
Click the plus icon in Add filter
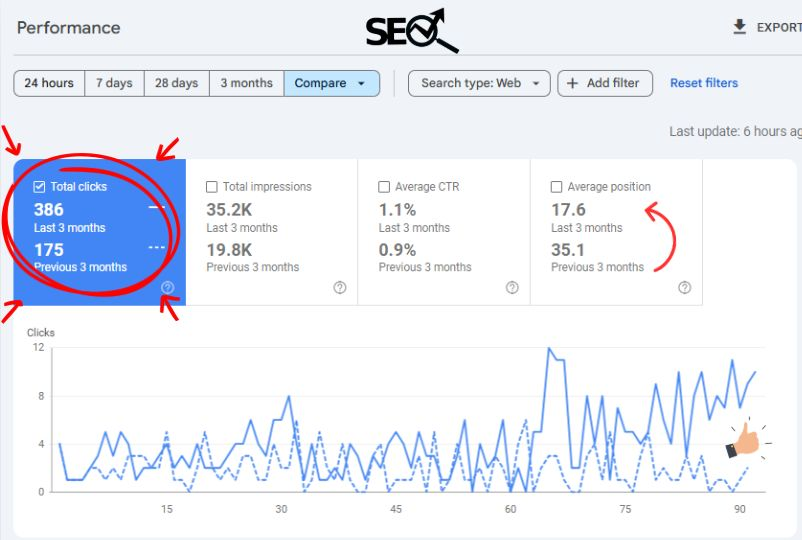573,83
